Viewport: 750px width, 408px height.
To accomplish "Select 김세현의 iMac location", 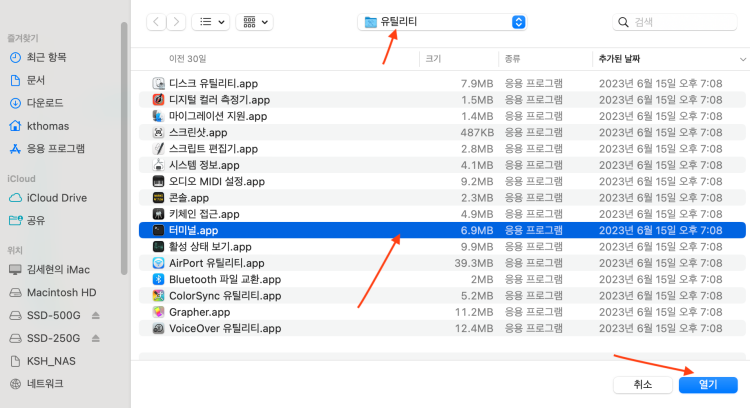I will coord(50,270).
